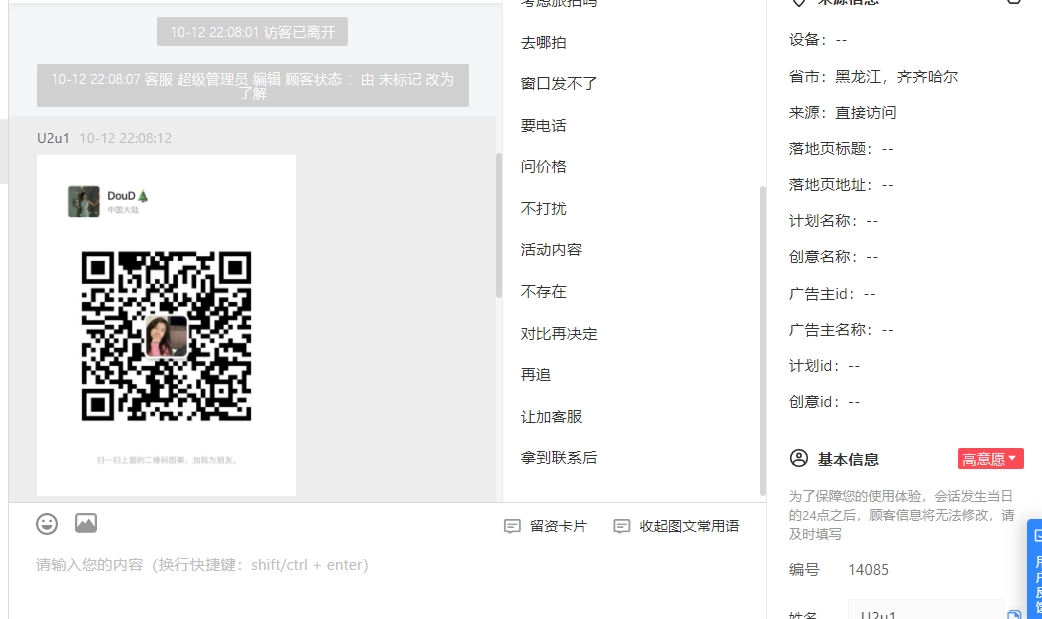Select quick reply 不存在
Image resolution: width=1042 pixels, height=619 pixels.
[544, 292]
